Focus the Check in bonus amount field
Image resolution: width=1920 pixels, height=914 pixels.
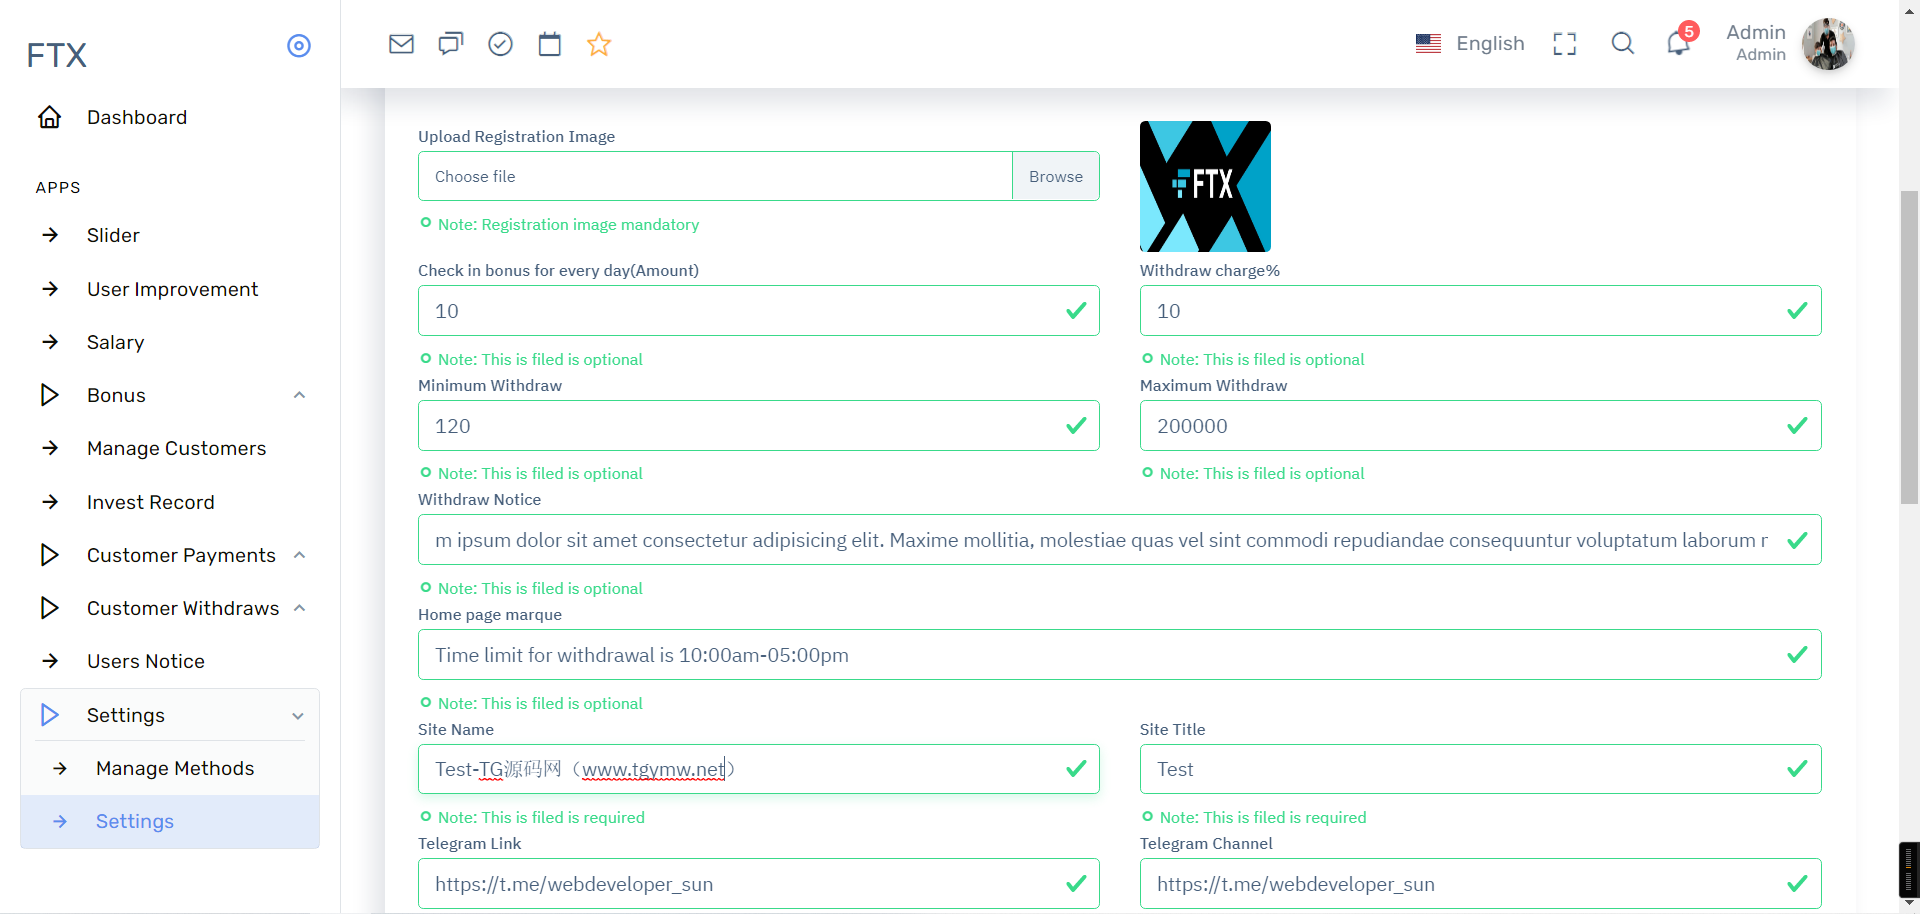tap(758, 311)
